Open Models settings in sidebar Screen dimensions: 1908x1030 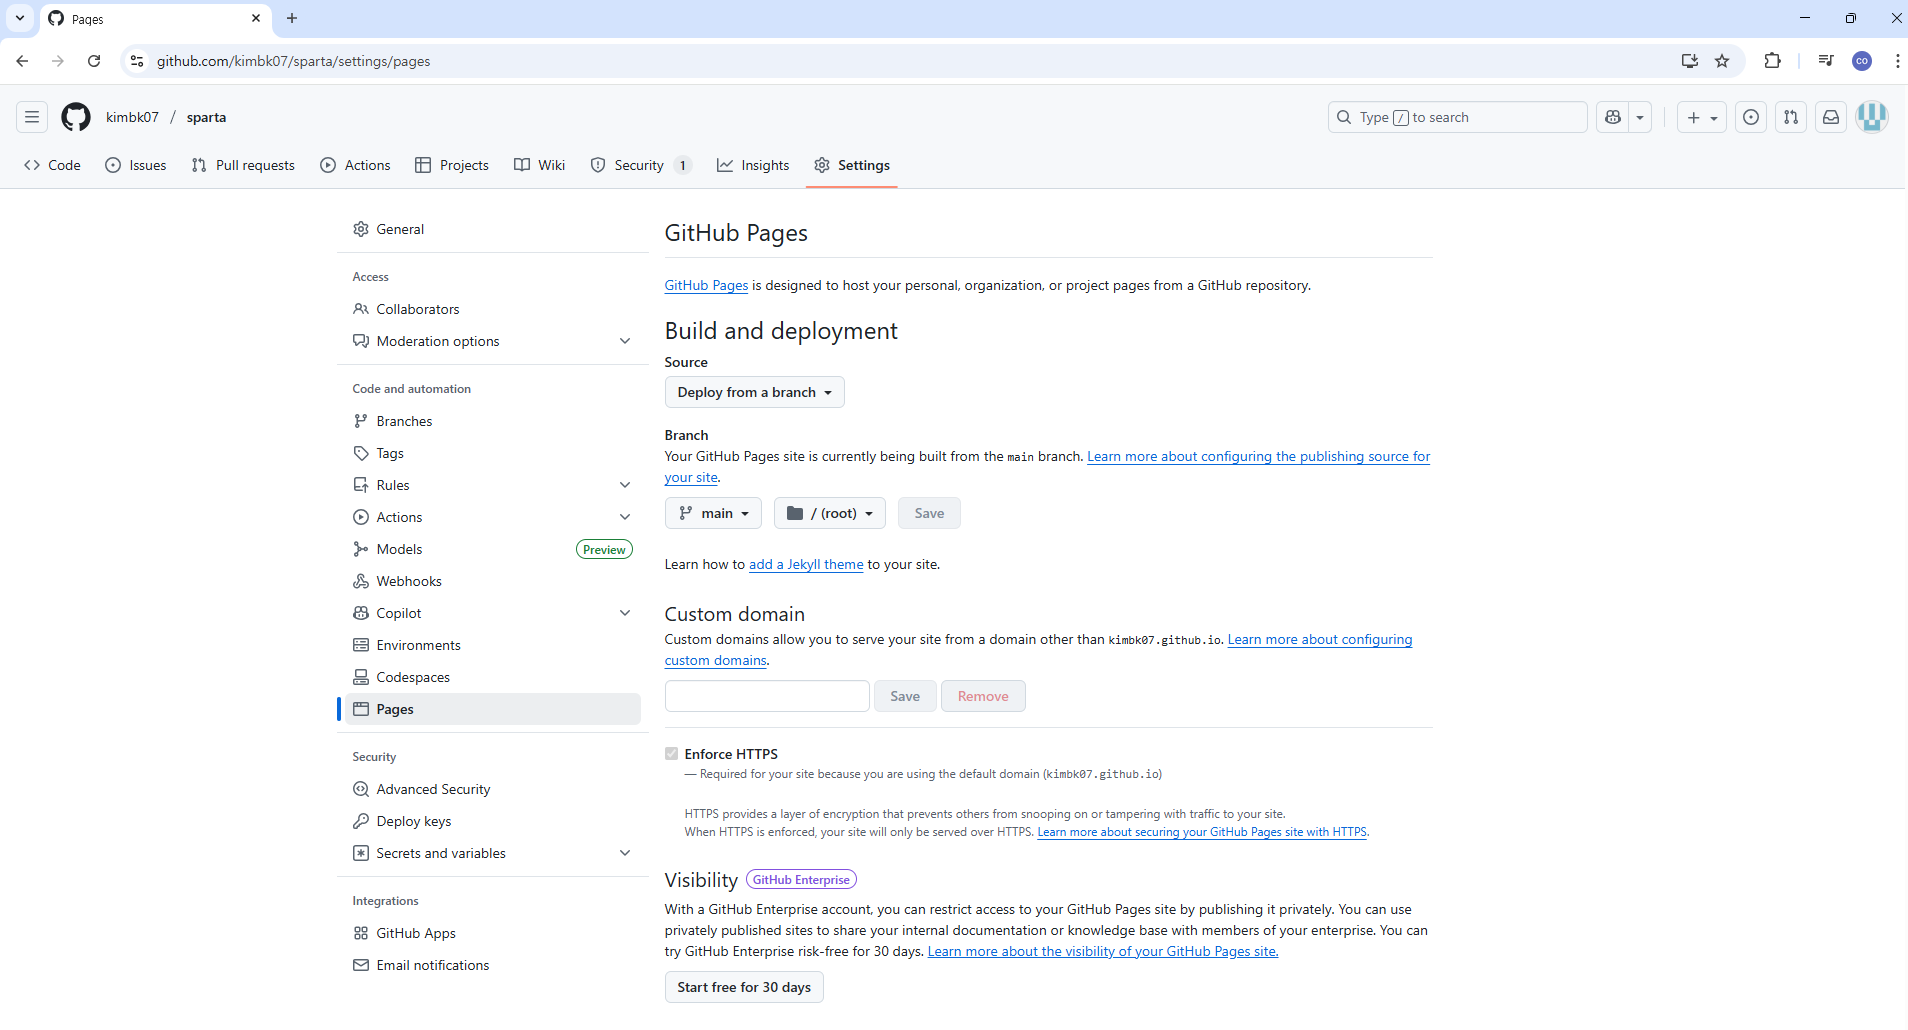point(493,549)
